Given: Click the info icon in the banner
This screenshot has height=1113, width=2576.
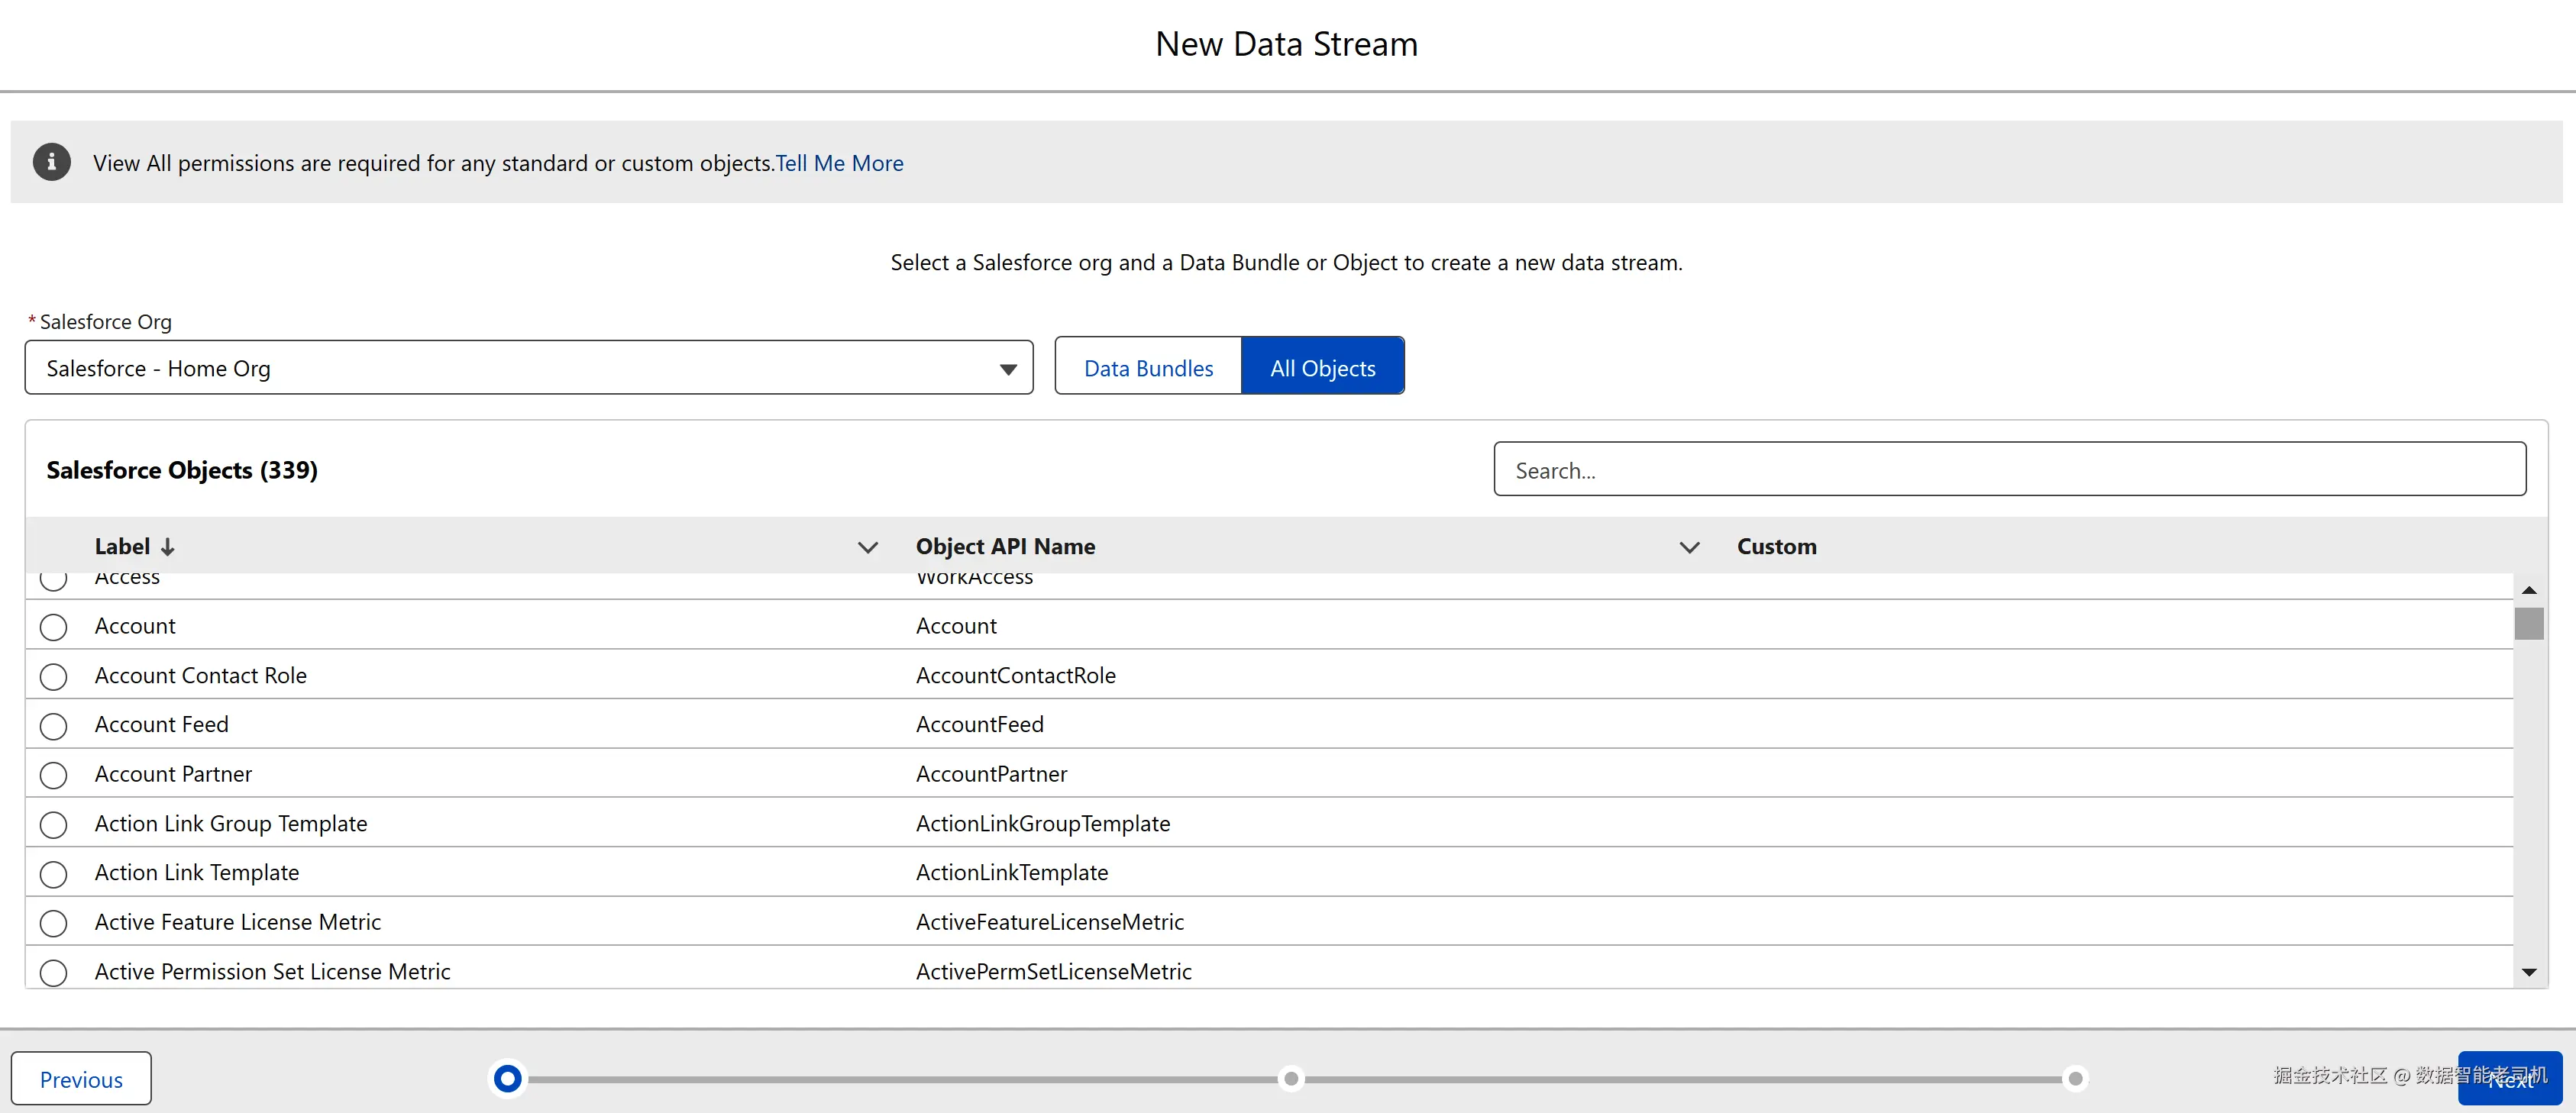Looking at the screenshot, I should (x=51, y=162).
